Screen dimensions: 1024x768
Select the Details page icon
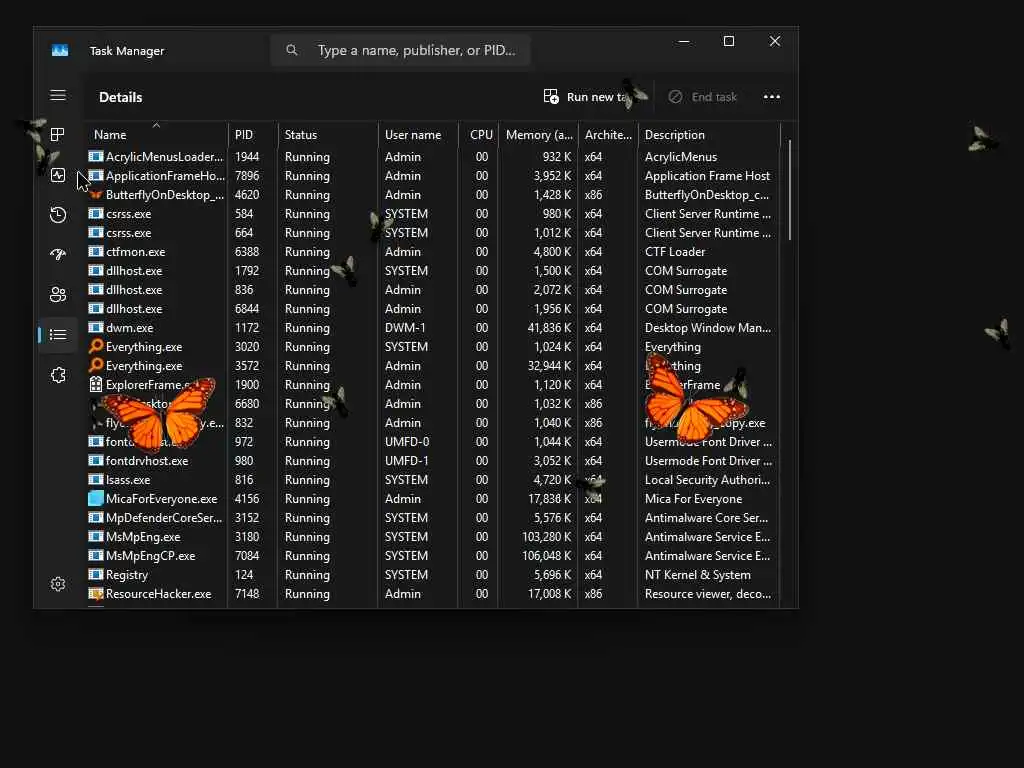[x=57, y=334]
